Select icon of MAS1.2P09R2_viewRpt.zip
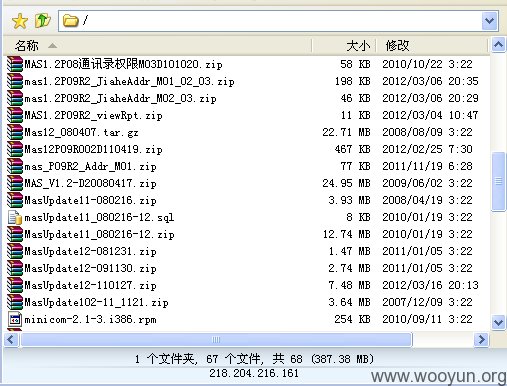 tap(15, 115)
